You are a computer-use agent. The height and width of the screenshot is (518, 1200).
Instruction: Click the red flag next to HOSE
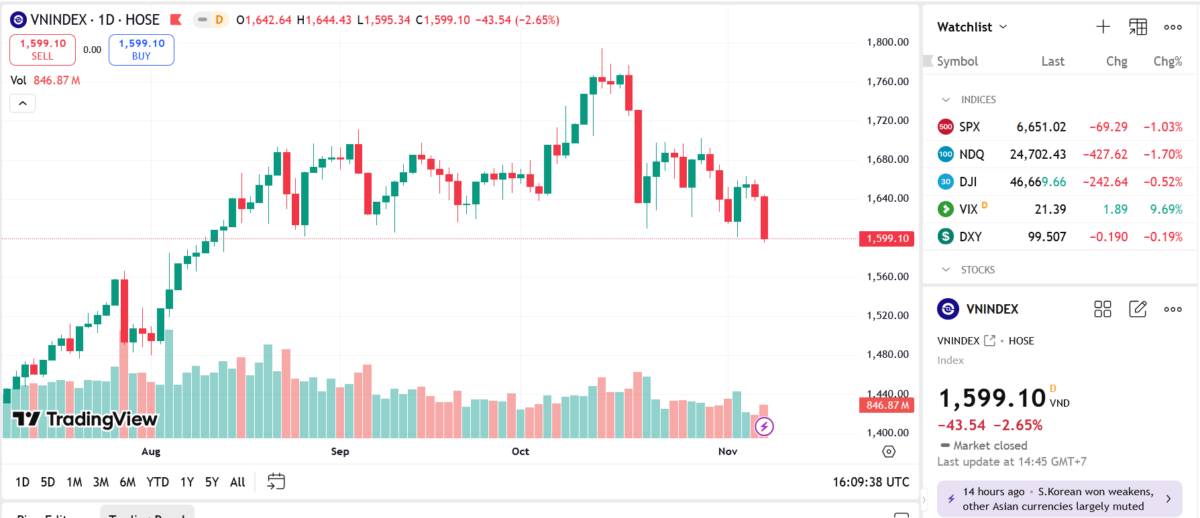176,20
